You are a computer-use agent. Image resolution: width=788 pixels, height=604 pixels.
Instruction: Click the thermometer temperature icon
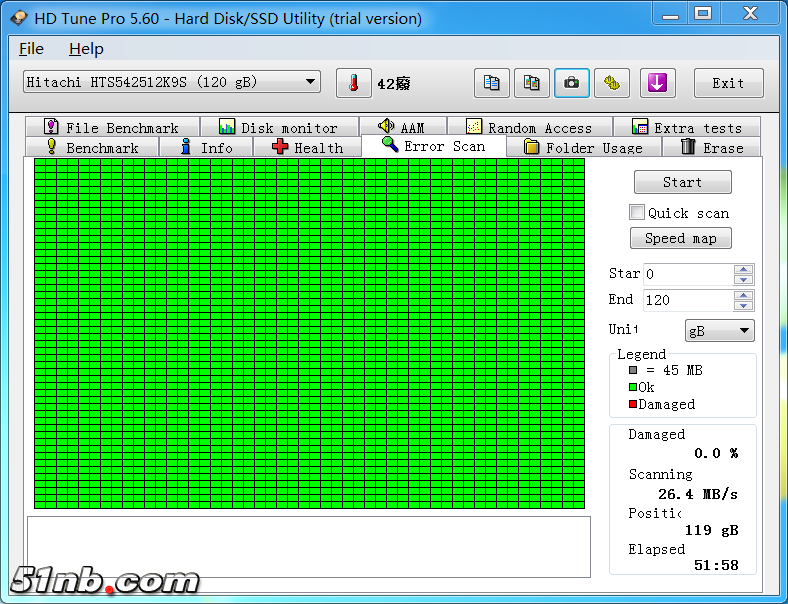(353, 83)
